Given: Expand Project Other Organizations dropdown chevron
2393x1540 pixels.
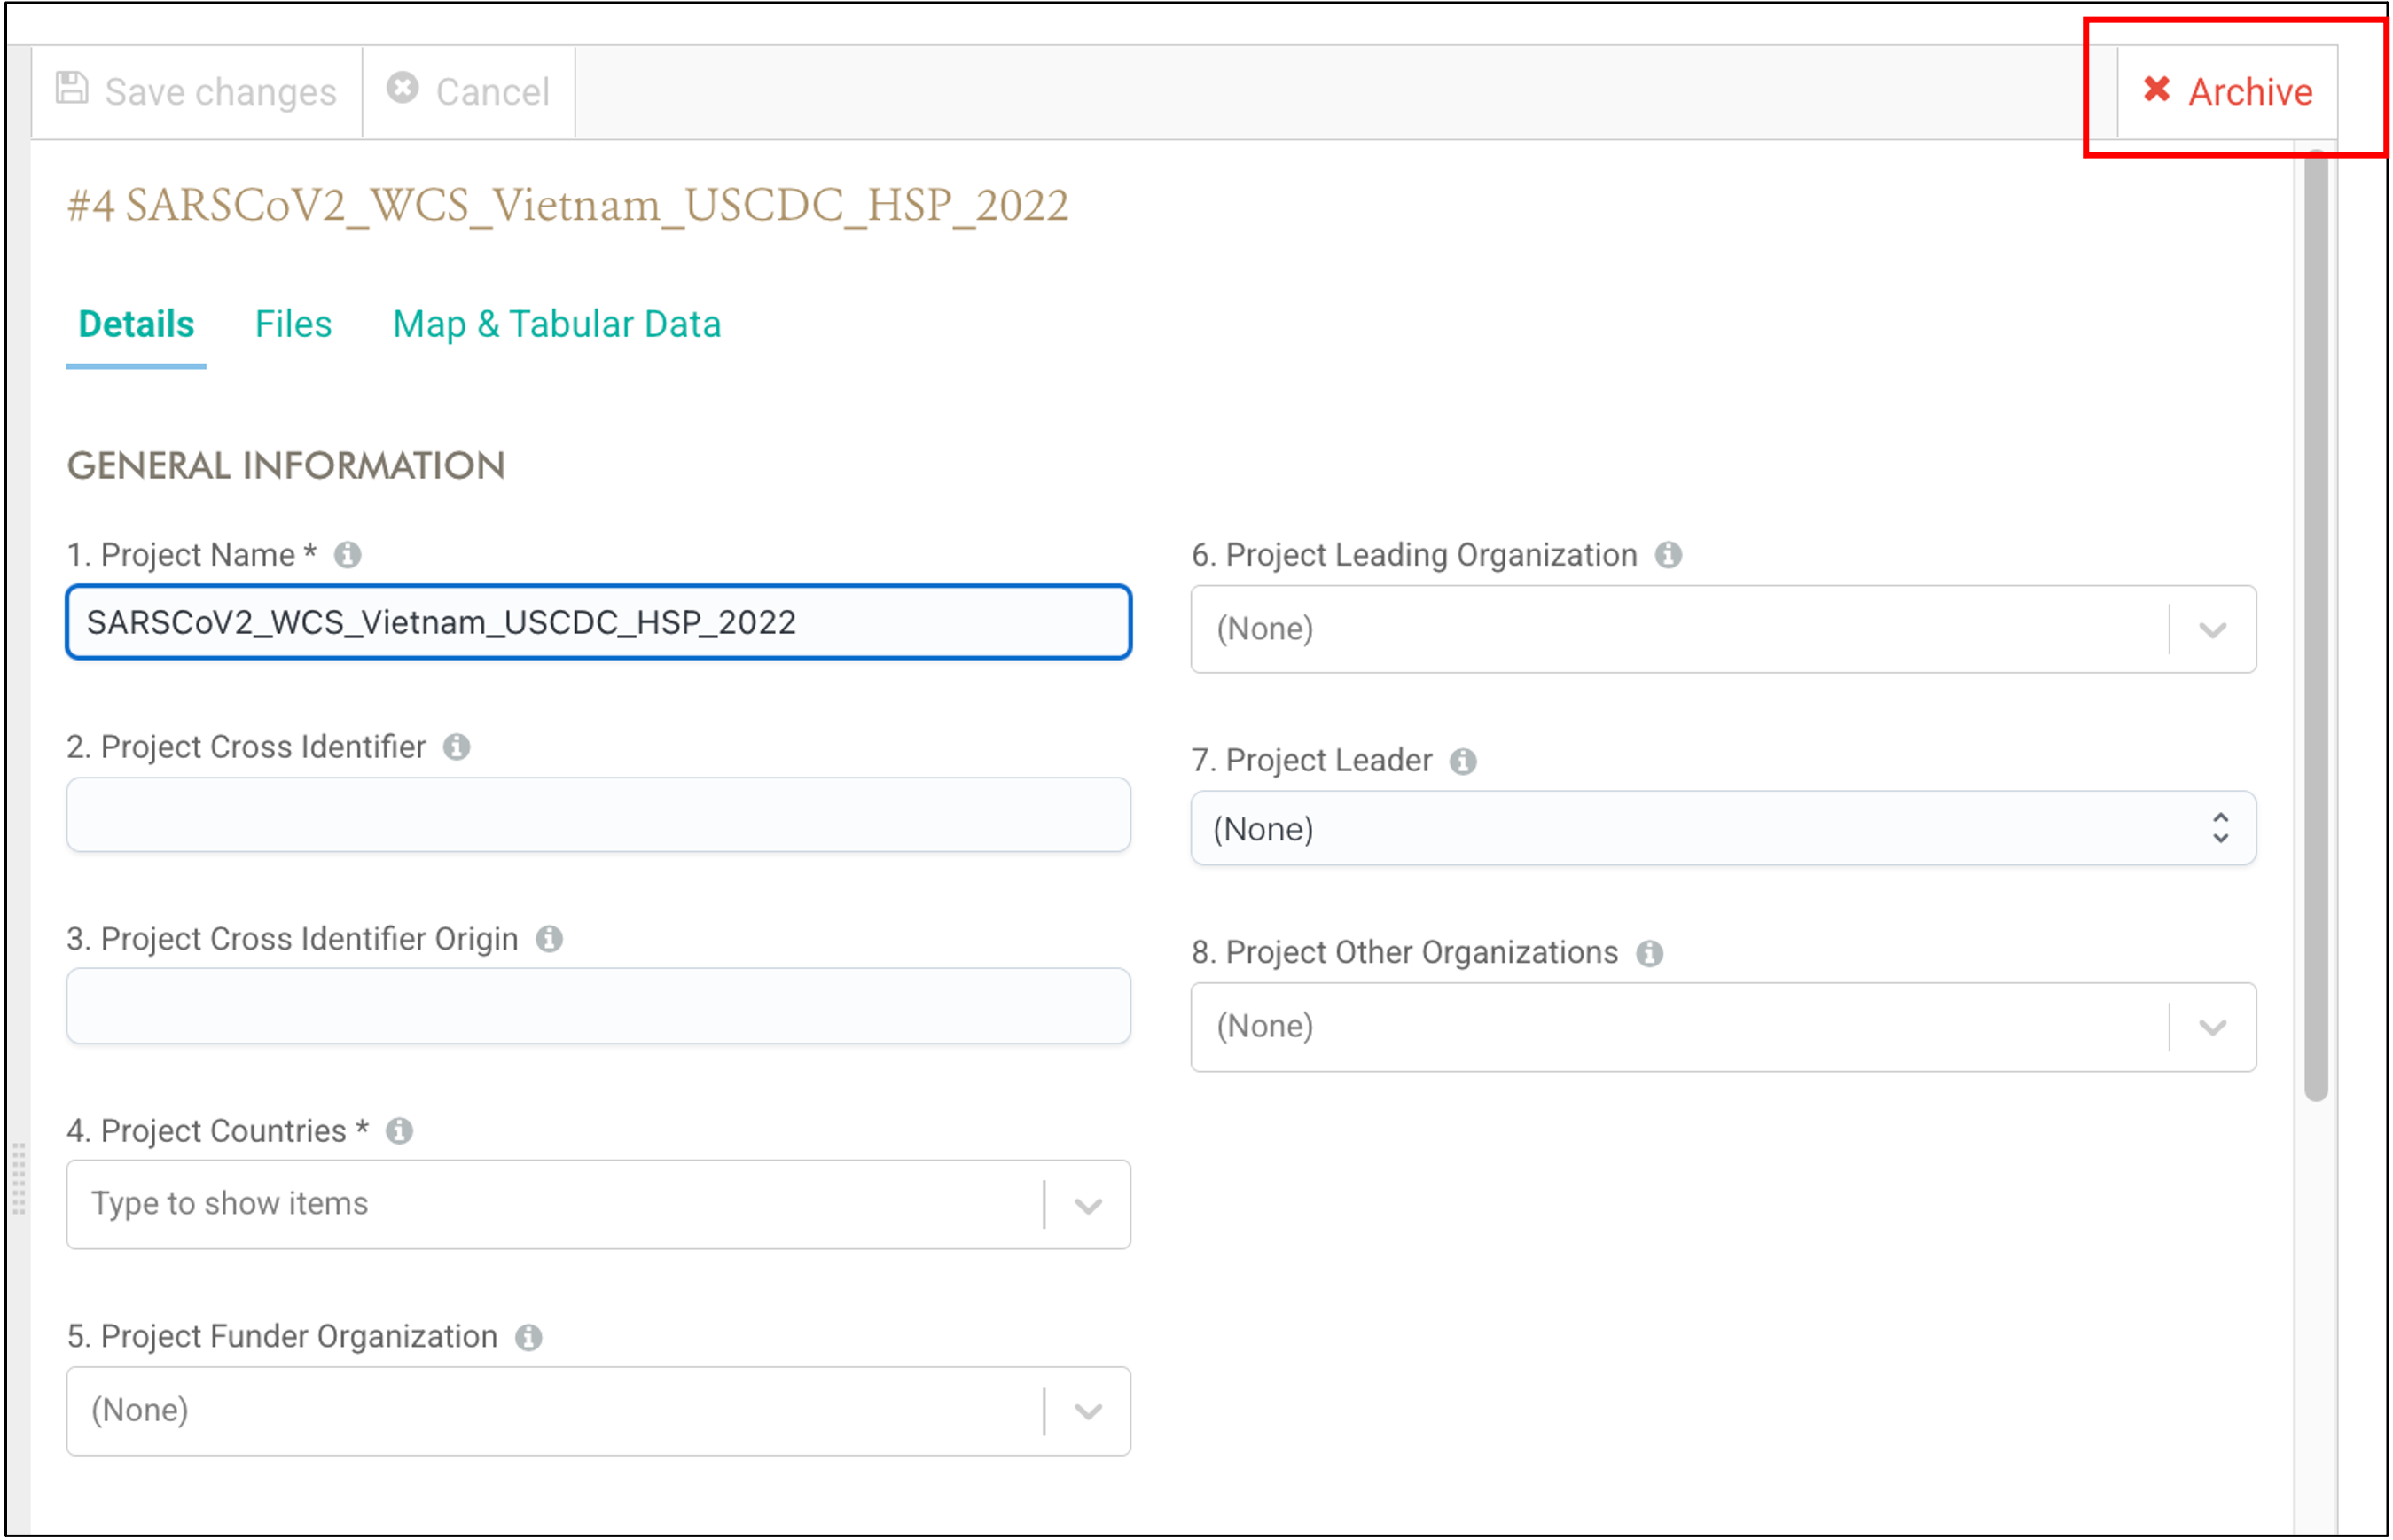Looking at the screenshot, I should (2212, 1027).
